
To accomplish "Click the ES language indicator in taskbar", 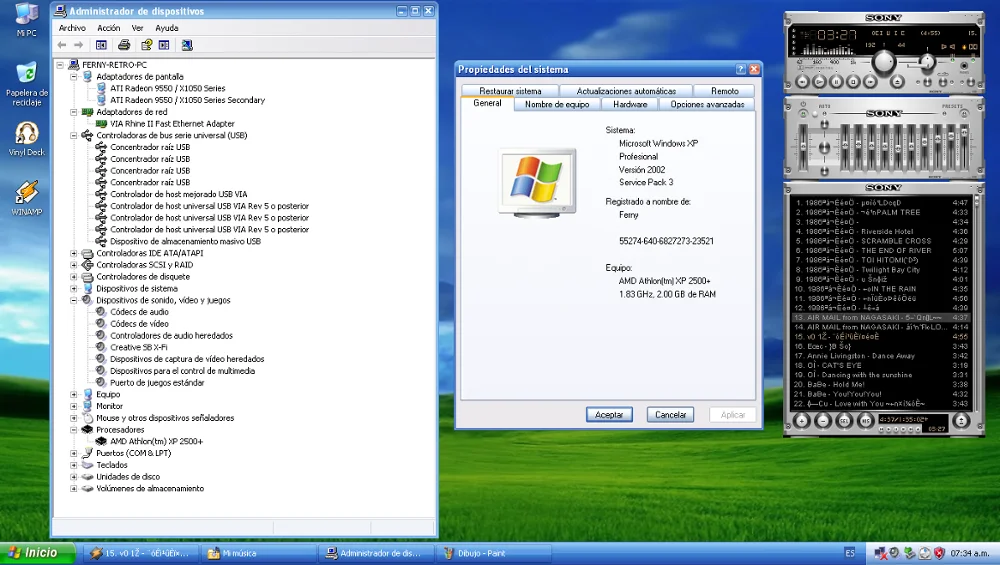I will tap(849, 553).
